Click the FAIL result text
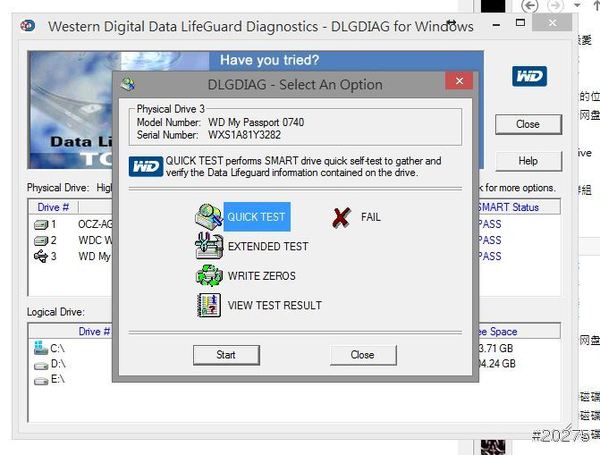The image size is (600, 455). (371, 217)
